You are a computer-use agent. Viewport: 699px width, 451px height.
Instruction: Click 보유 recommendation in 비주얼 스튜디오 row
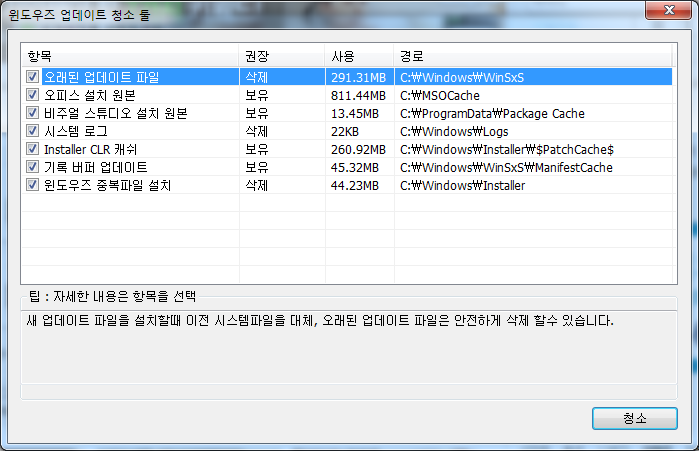pyautogui.click(x=257, y=113)
